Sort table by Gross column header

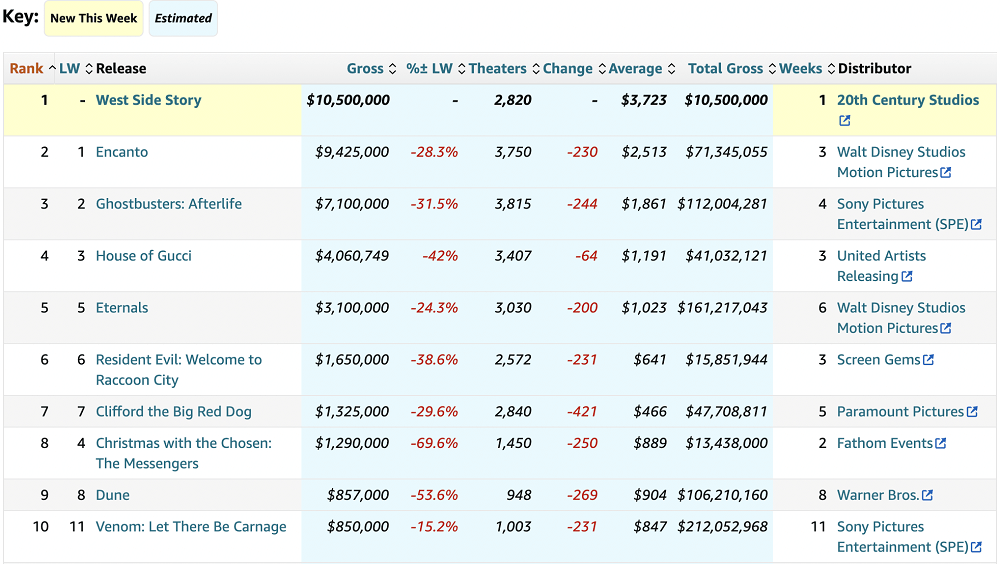[365, 69]
